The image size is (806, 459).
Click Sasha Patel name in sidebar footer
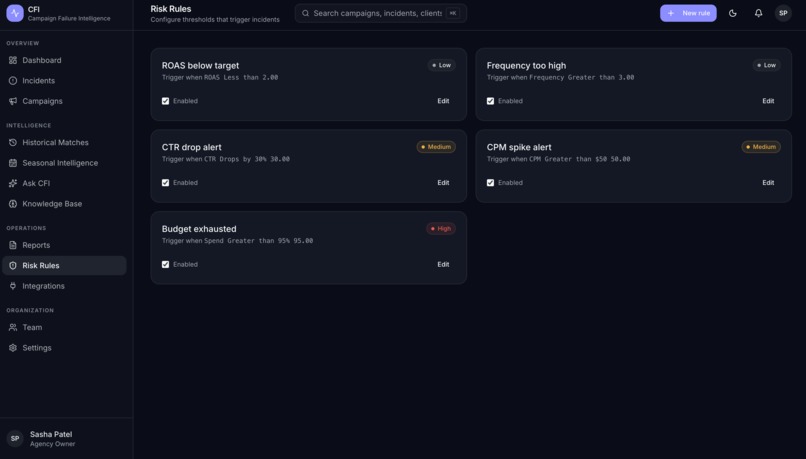tap(51, 434)
